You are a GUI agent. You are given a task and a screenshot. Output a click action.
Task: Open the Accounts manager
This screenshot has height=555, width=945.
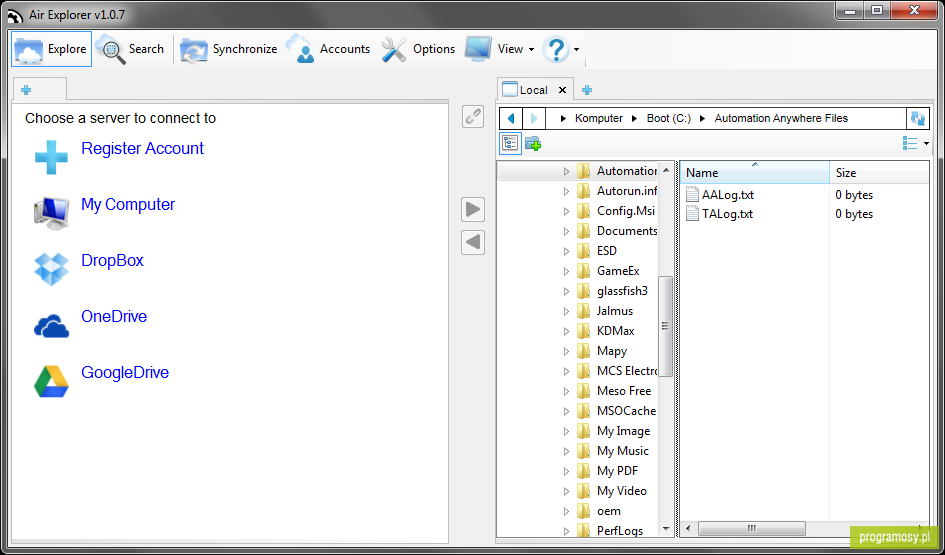328,49
